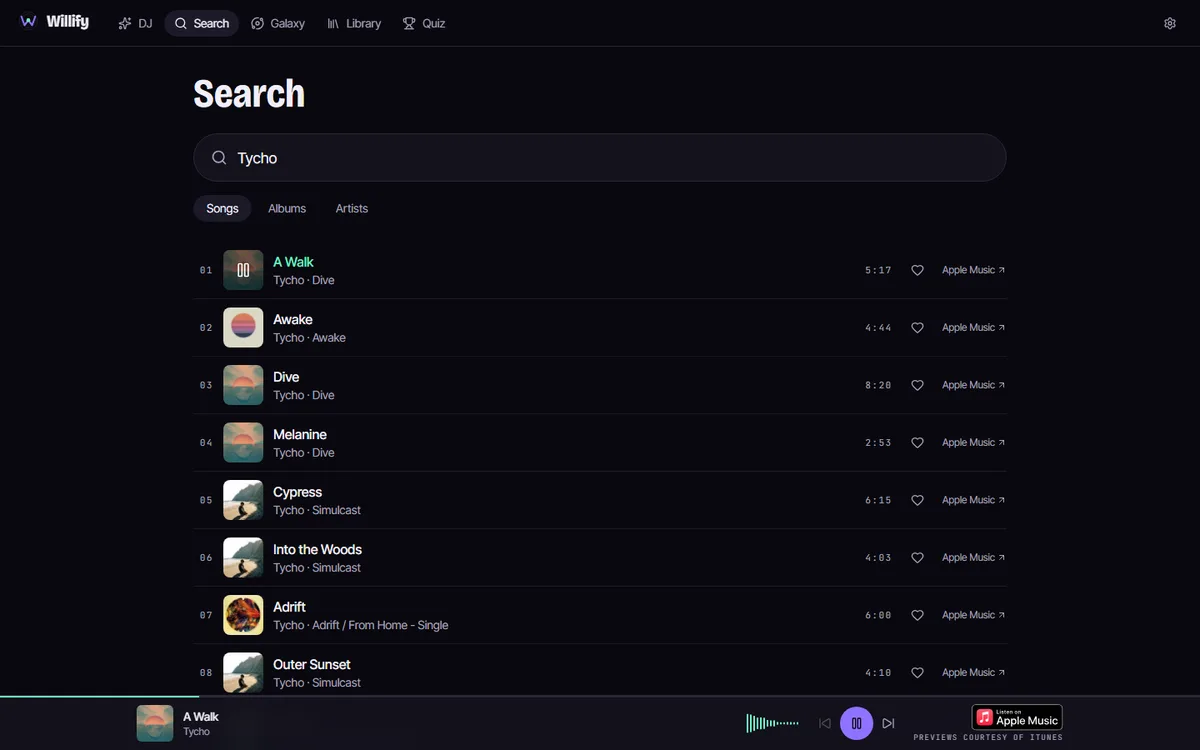The width and height of the screenshot is (1200, 750).
Task: Pause playback in the bottom player
Action: tap(856, 723)
